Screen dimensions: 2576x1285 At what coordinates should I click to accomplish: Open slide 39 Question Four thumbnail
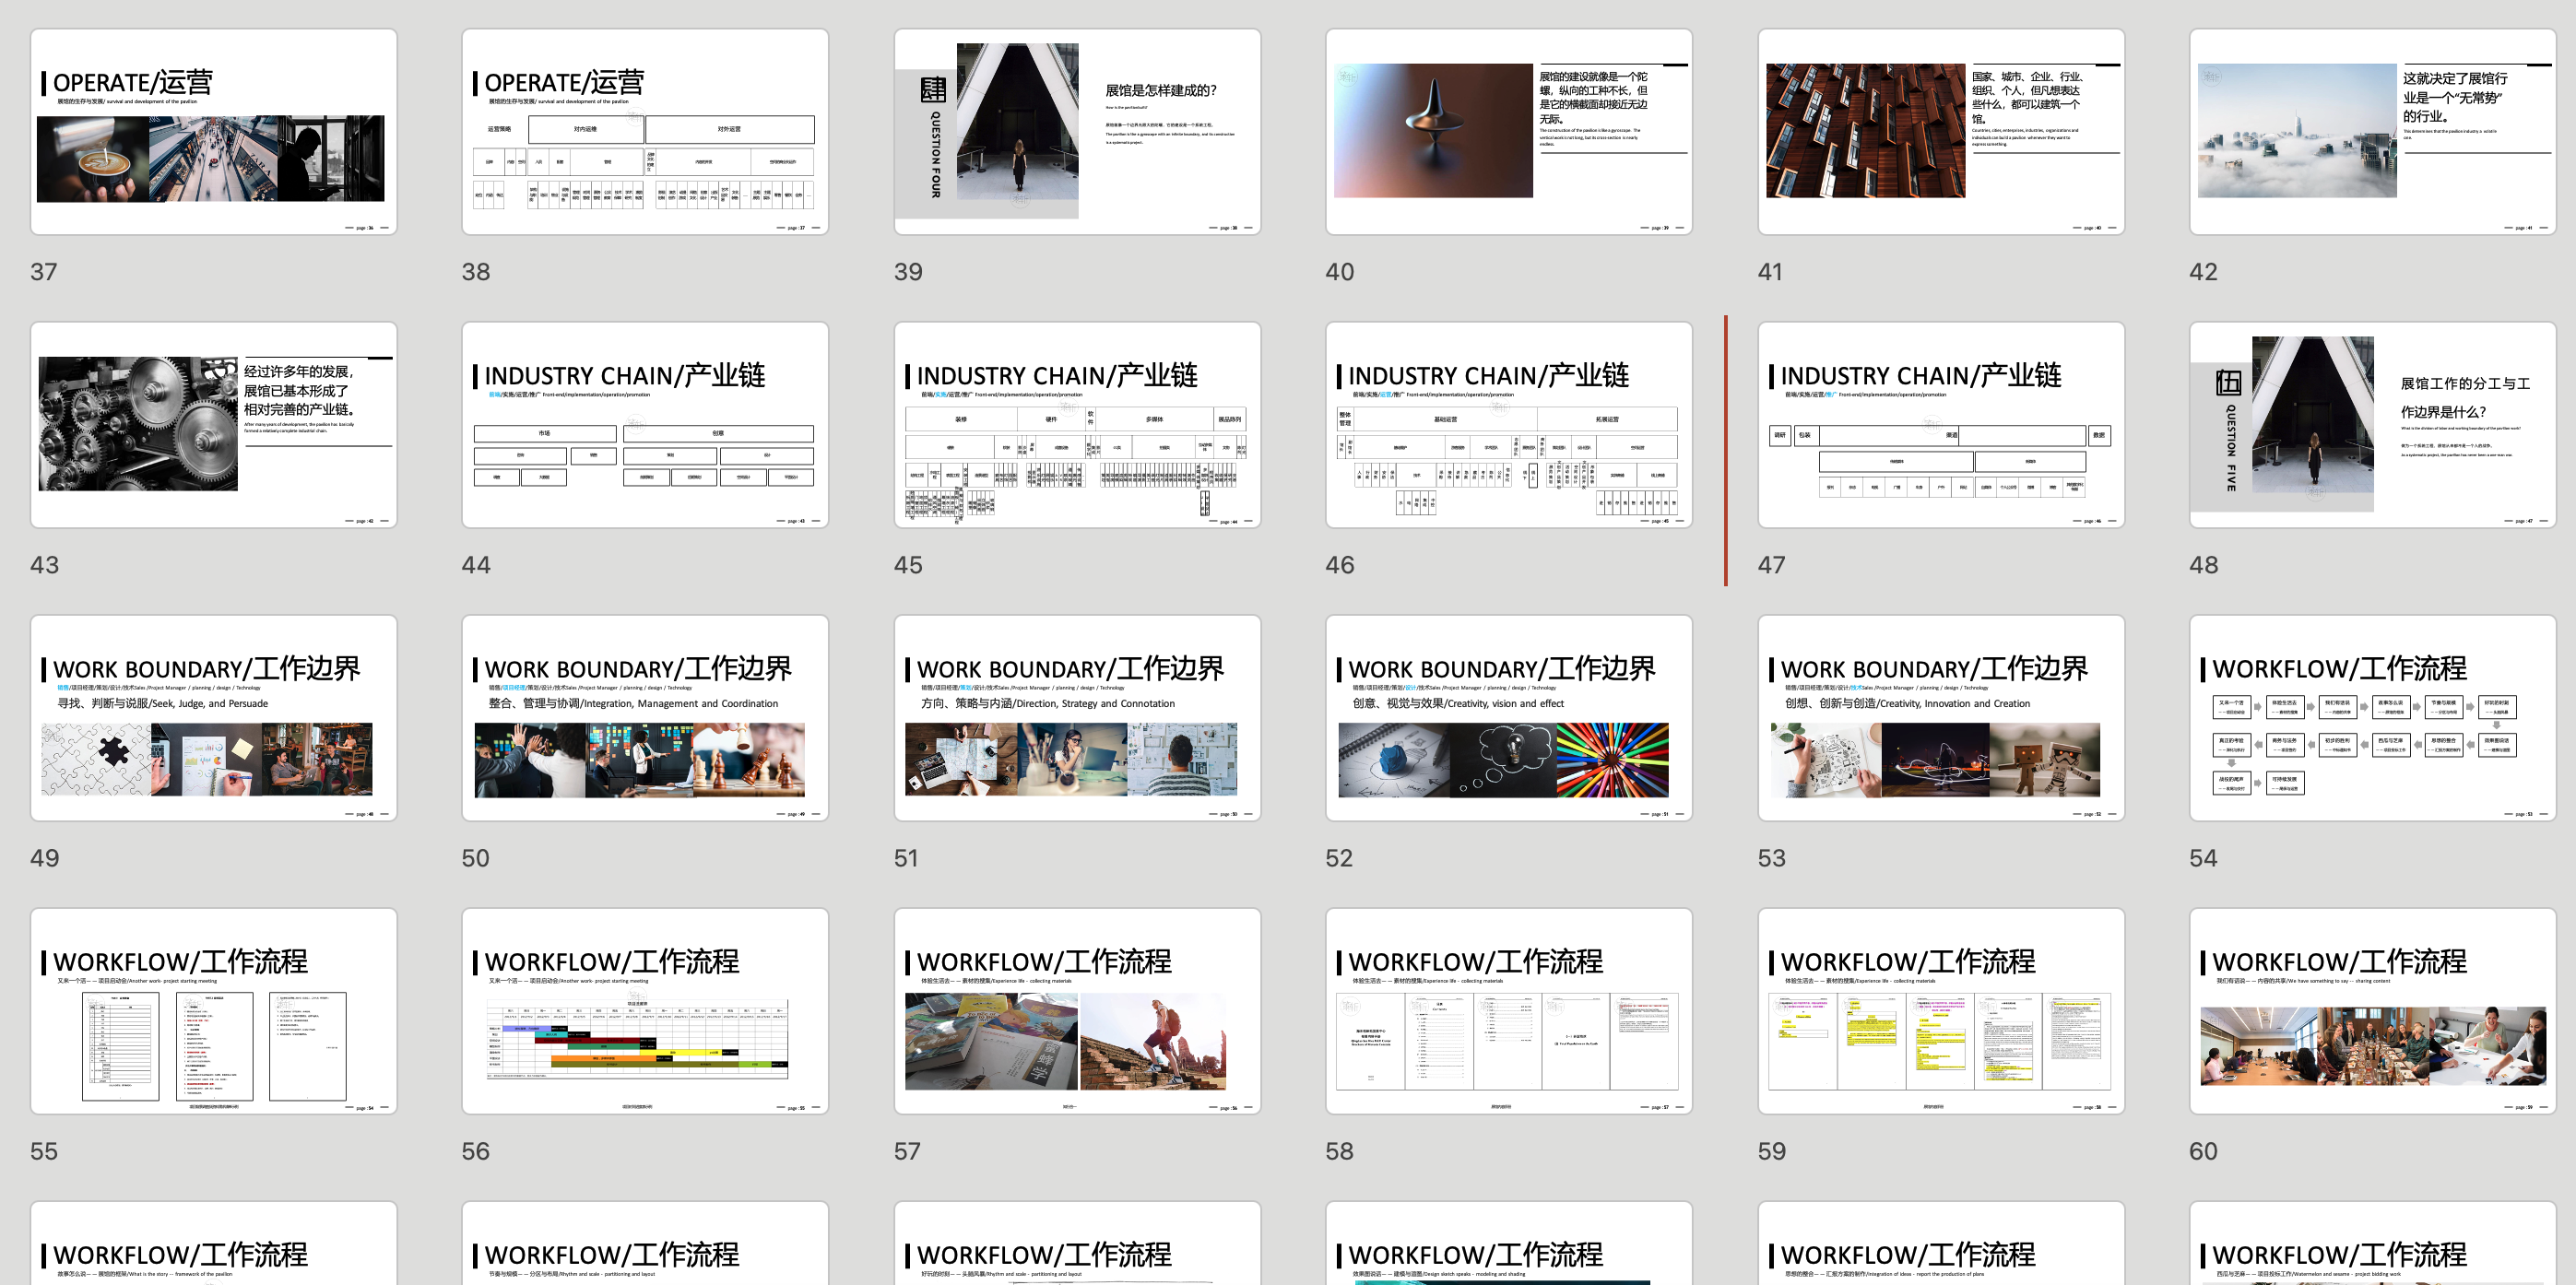1077,132
